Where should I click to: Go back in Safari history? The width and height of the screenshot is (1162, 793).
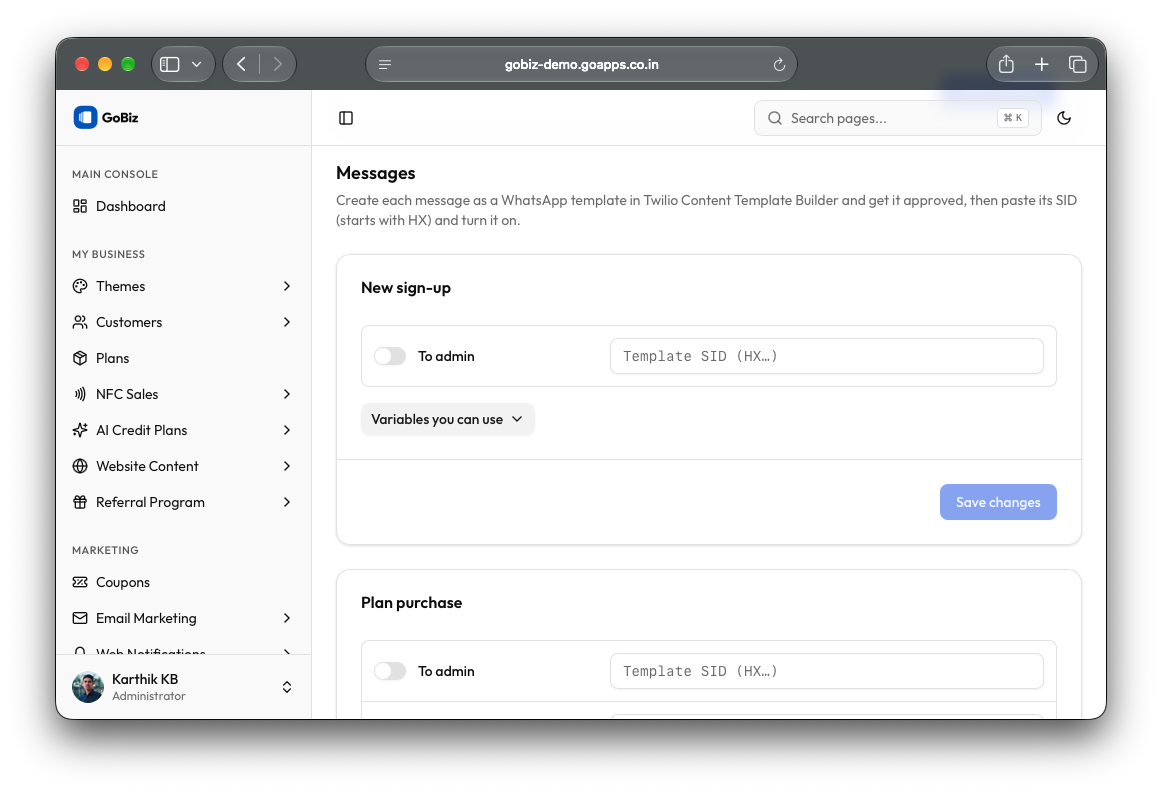tap(241, 64)
